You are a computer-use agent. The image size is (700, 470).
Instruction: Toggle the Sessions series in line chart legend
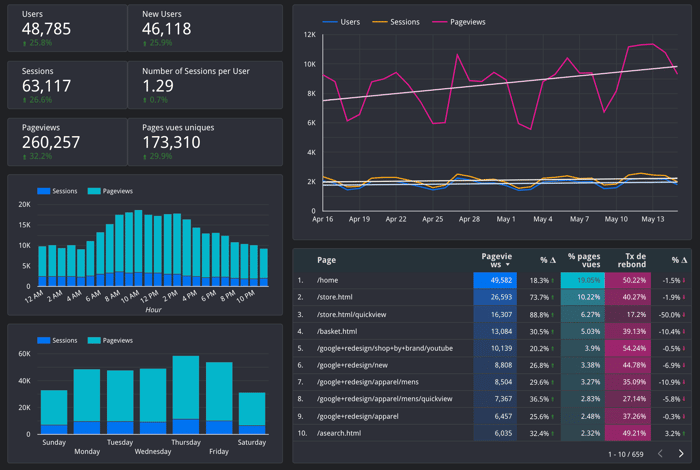(396, 22)
